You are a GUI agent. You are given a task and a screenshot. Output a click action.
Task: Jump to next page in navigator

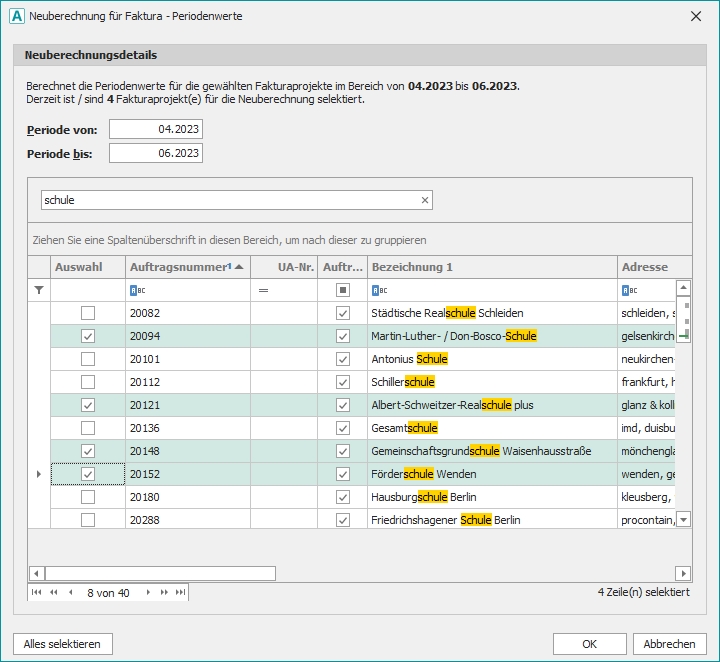click(165, 592)
